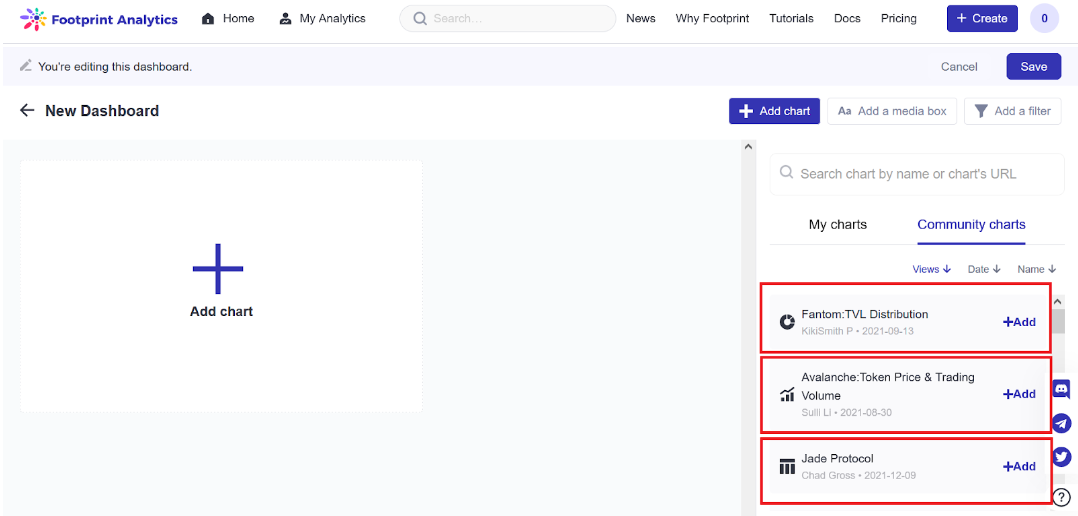
Task: Click Add a media box
Action: (x=892, y=111)
